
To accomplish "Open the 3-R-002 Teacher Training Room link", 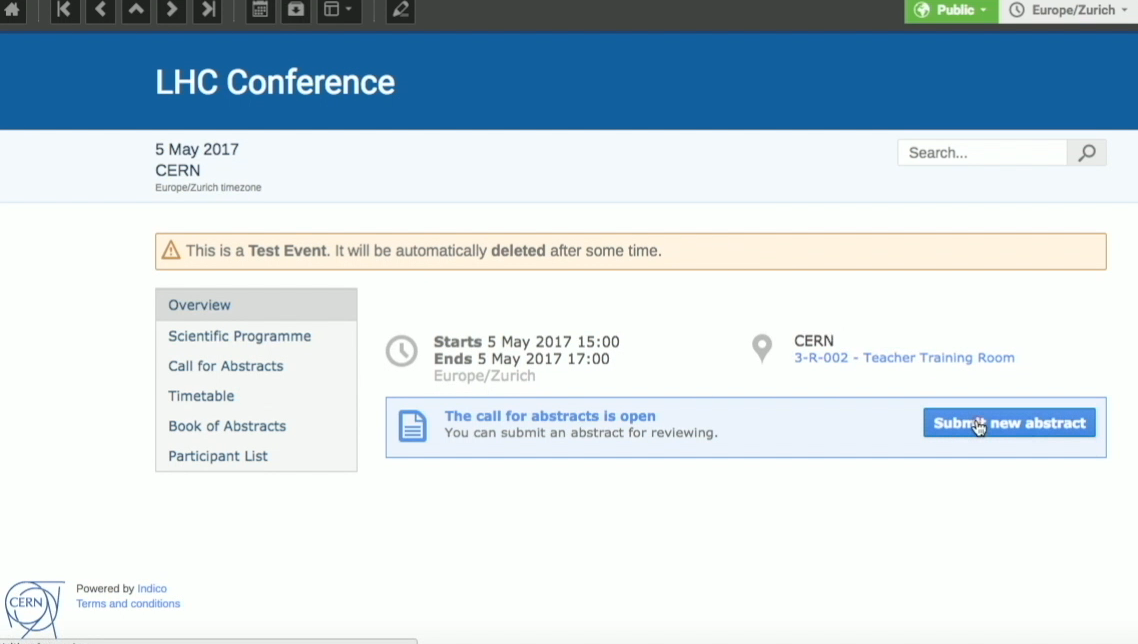I will (904, 357).
